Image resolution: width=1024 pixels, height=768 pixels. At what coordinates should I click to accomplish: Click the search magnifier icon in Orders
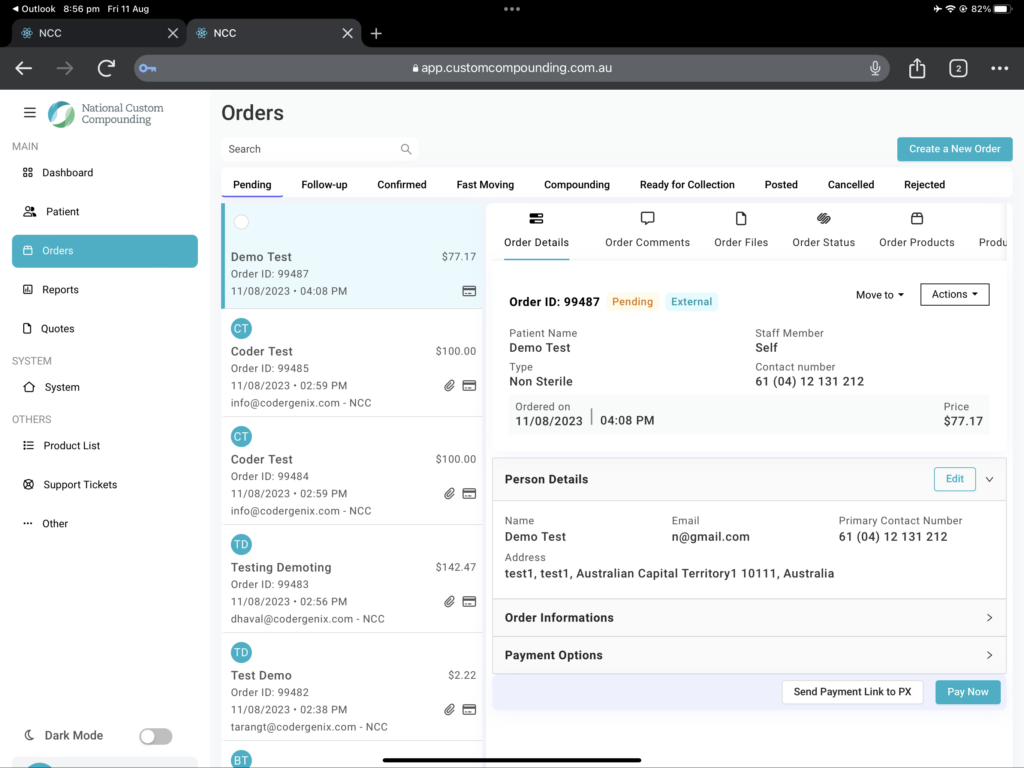coord(406,149)
